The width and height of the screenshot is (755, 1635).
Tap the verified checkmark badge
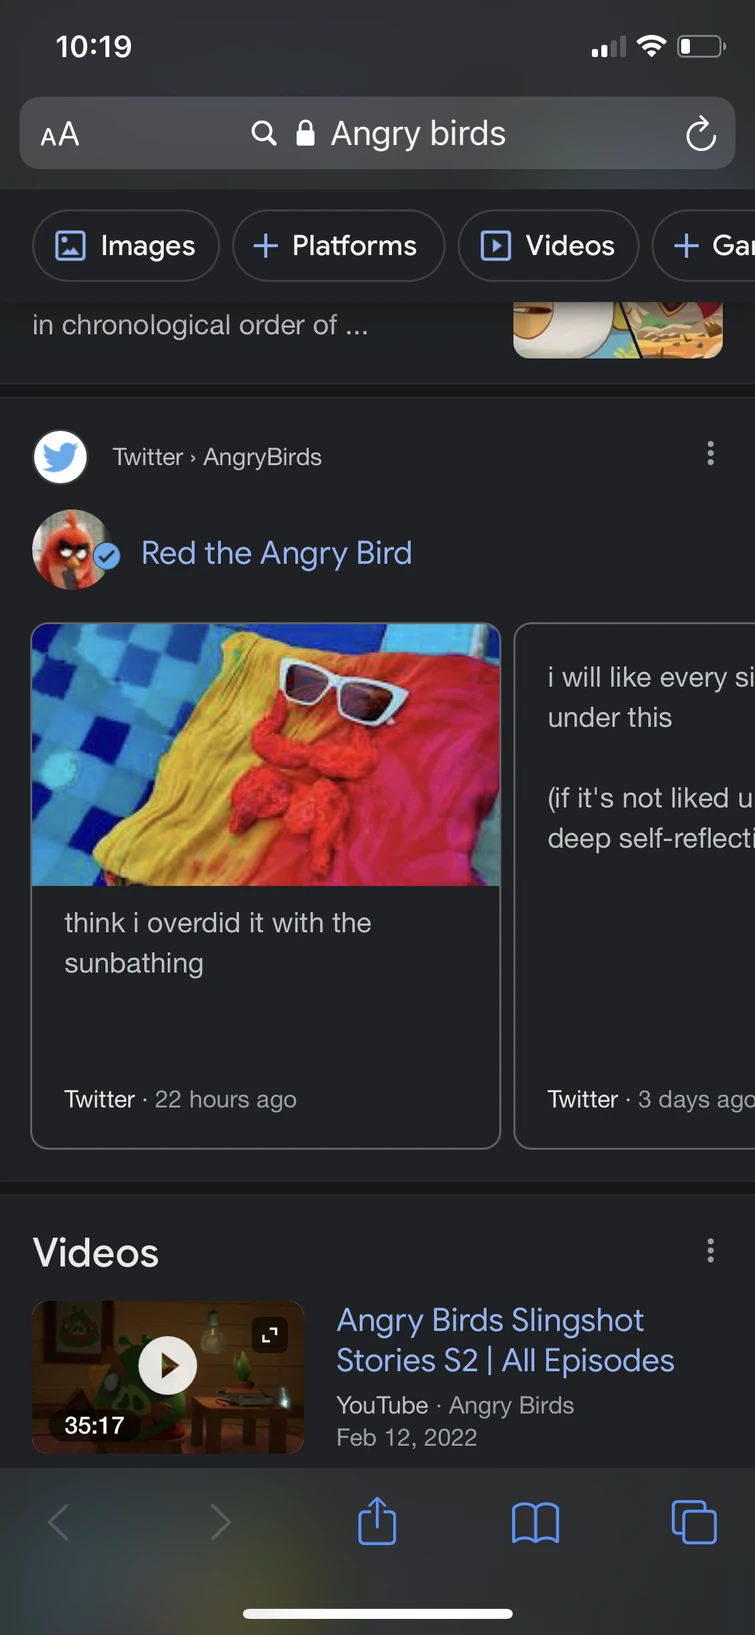tap(107, 557)
